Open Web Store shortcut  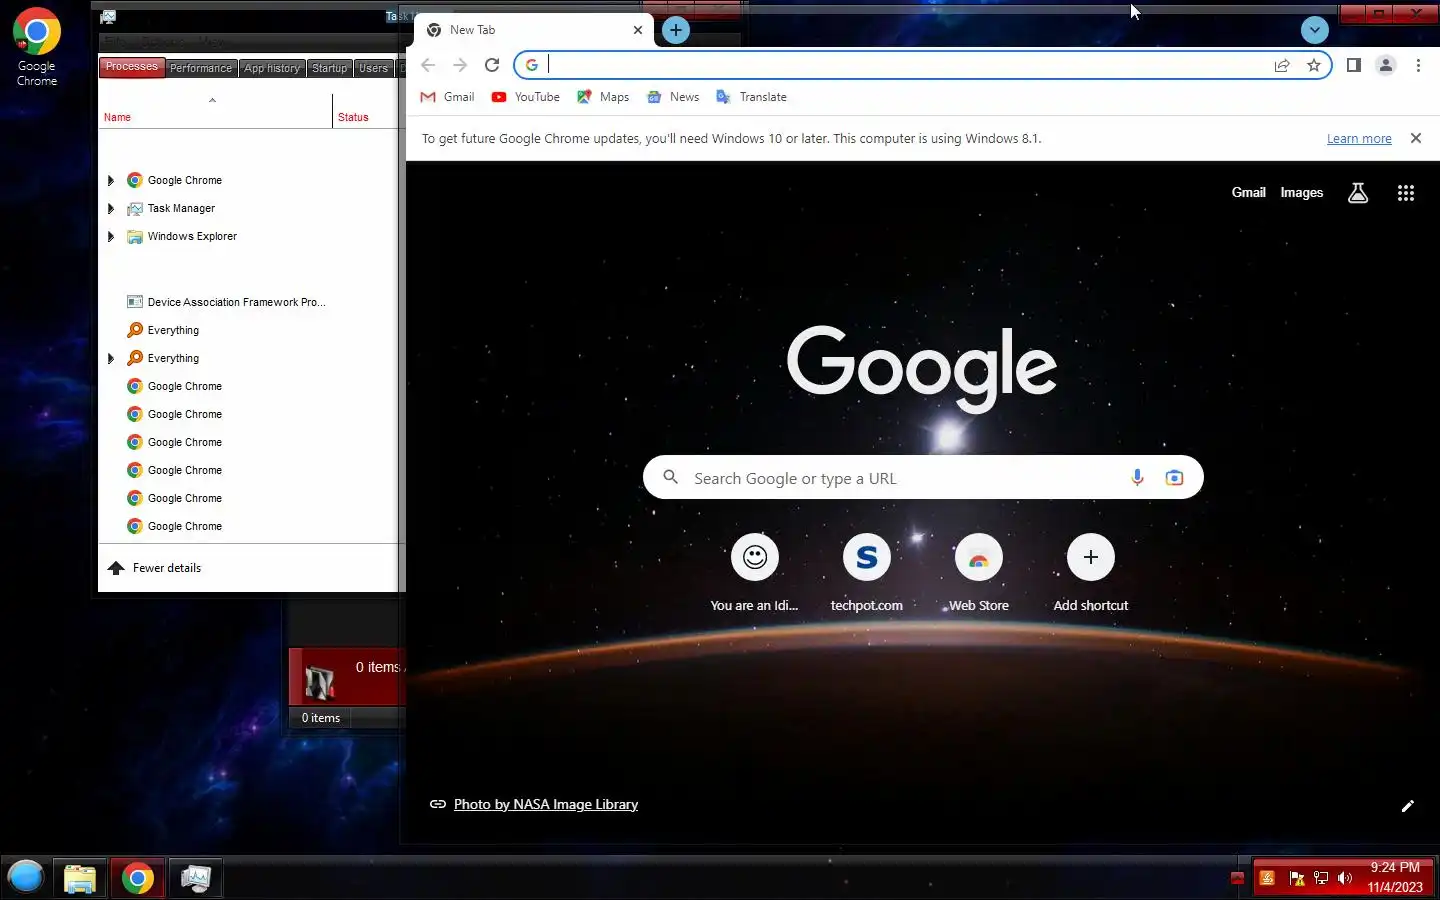point(979,572)
